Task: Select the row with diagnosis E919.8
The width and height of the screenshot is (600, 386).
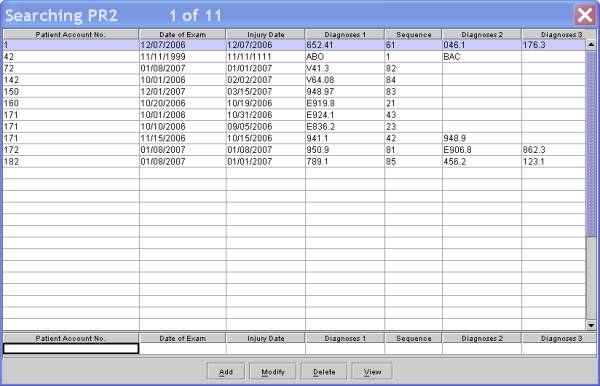Action: coord(294,103)
